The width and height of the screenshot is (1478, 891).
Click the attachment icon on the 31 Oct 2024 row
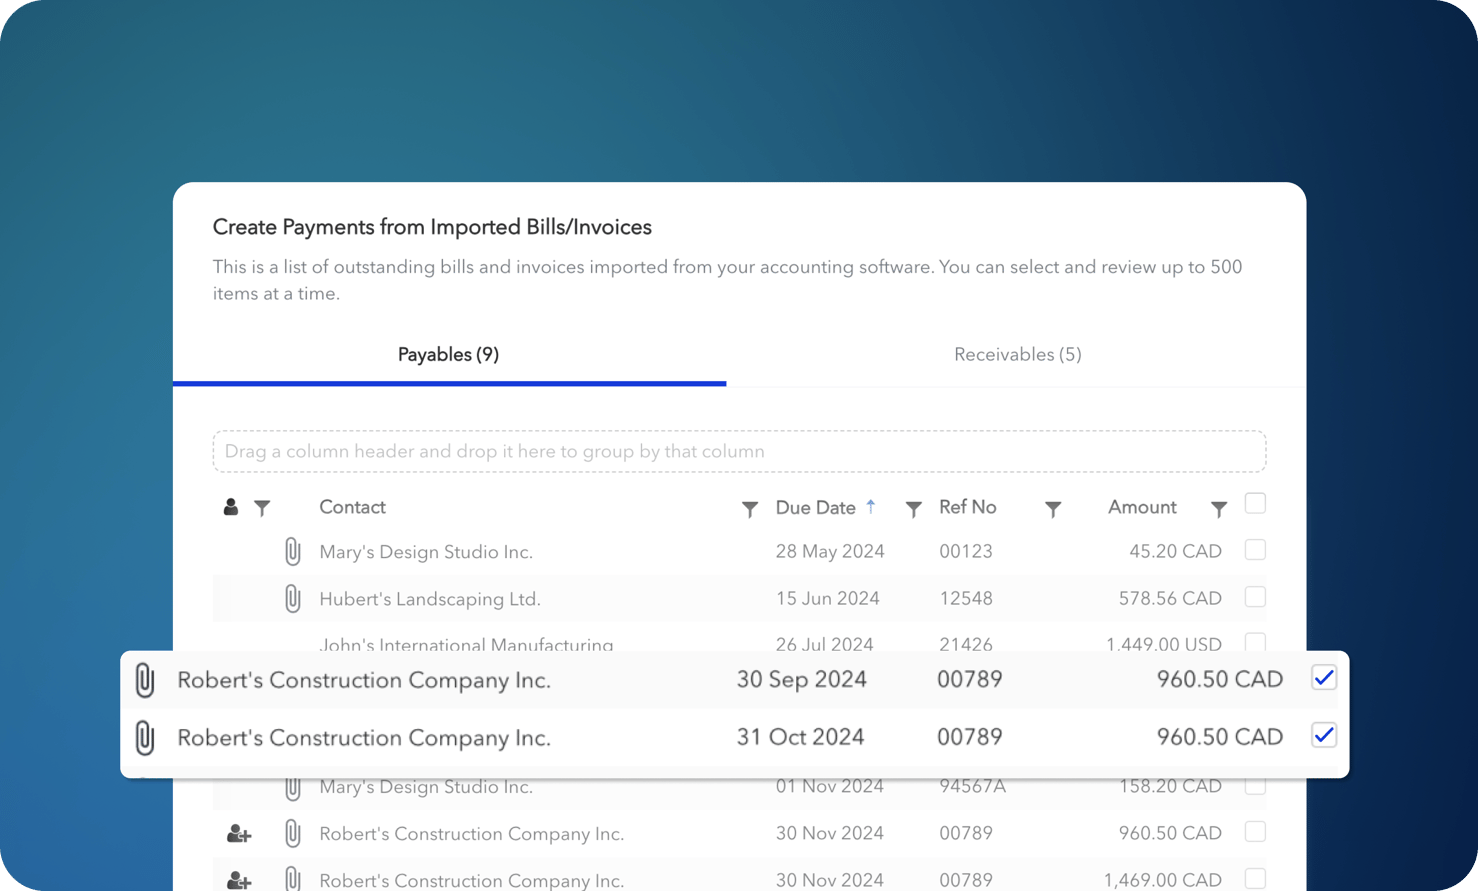coord(146,737)
